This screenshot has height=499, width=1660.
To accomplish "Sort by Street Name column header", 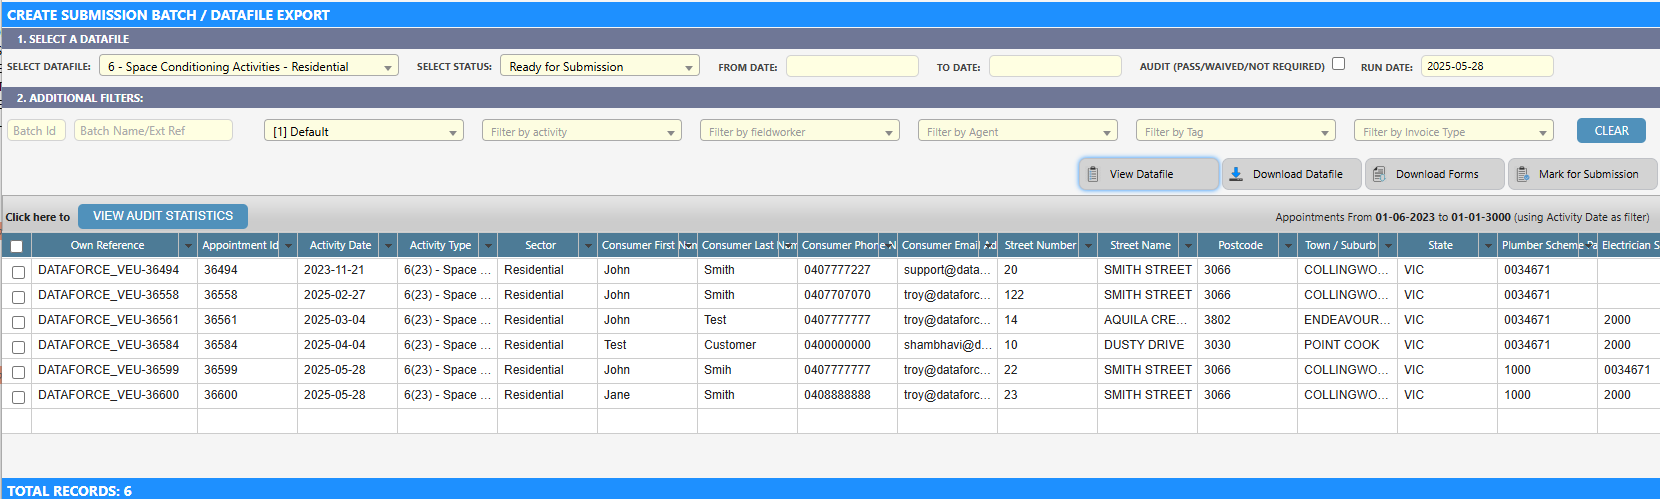I will coord(1139,246).
